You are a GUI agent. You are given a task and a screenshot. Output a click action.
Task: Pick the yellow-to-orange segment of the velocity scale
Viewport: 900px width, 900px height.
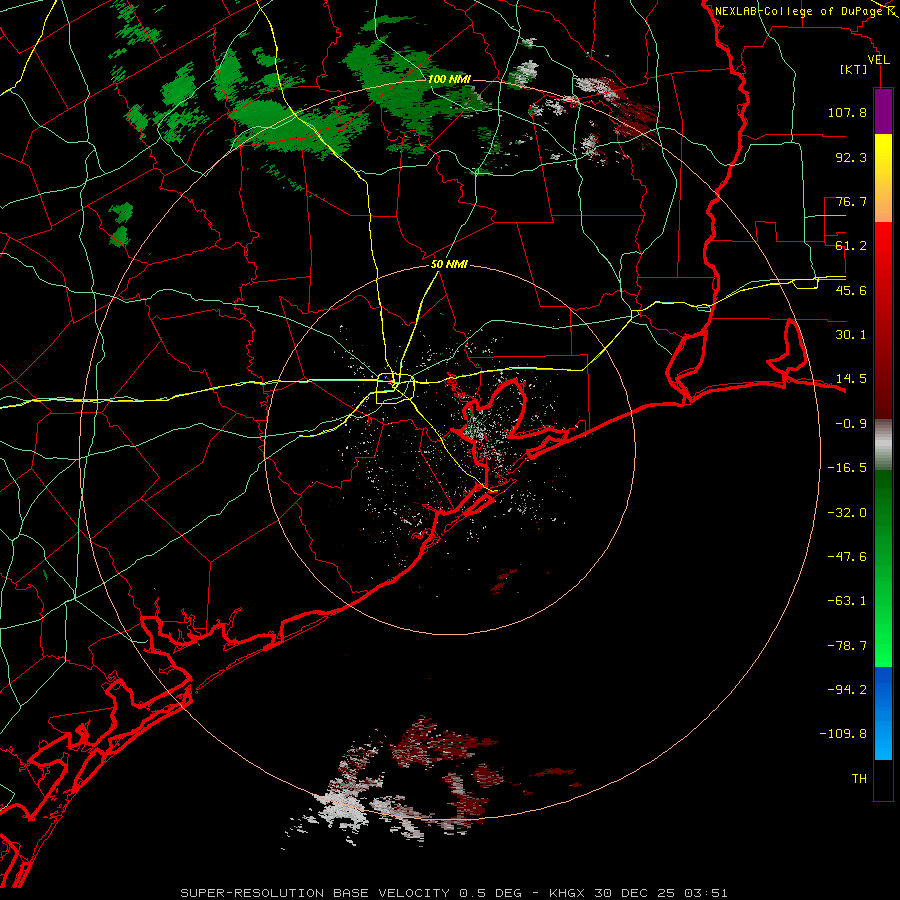click(883, 178)
